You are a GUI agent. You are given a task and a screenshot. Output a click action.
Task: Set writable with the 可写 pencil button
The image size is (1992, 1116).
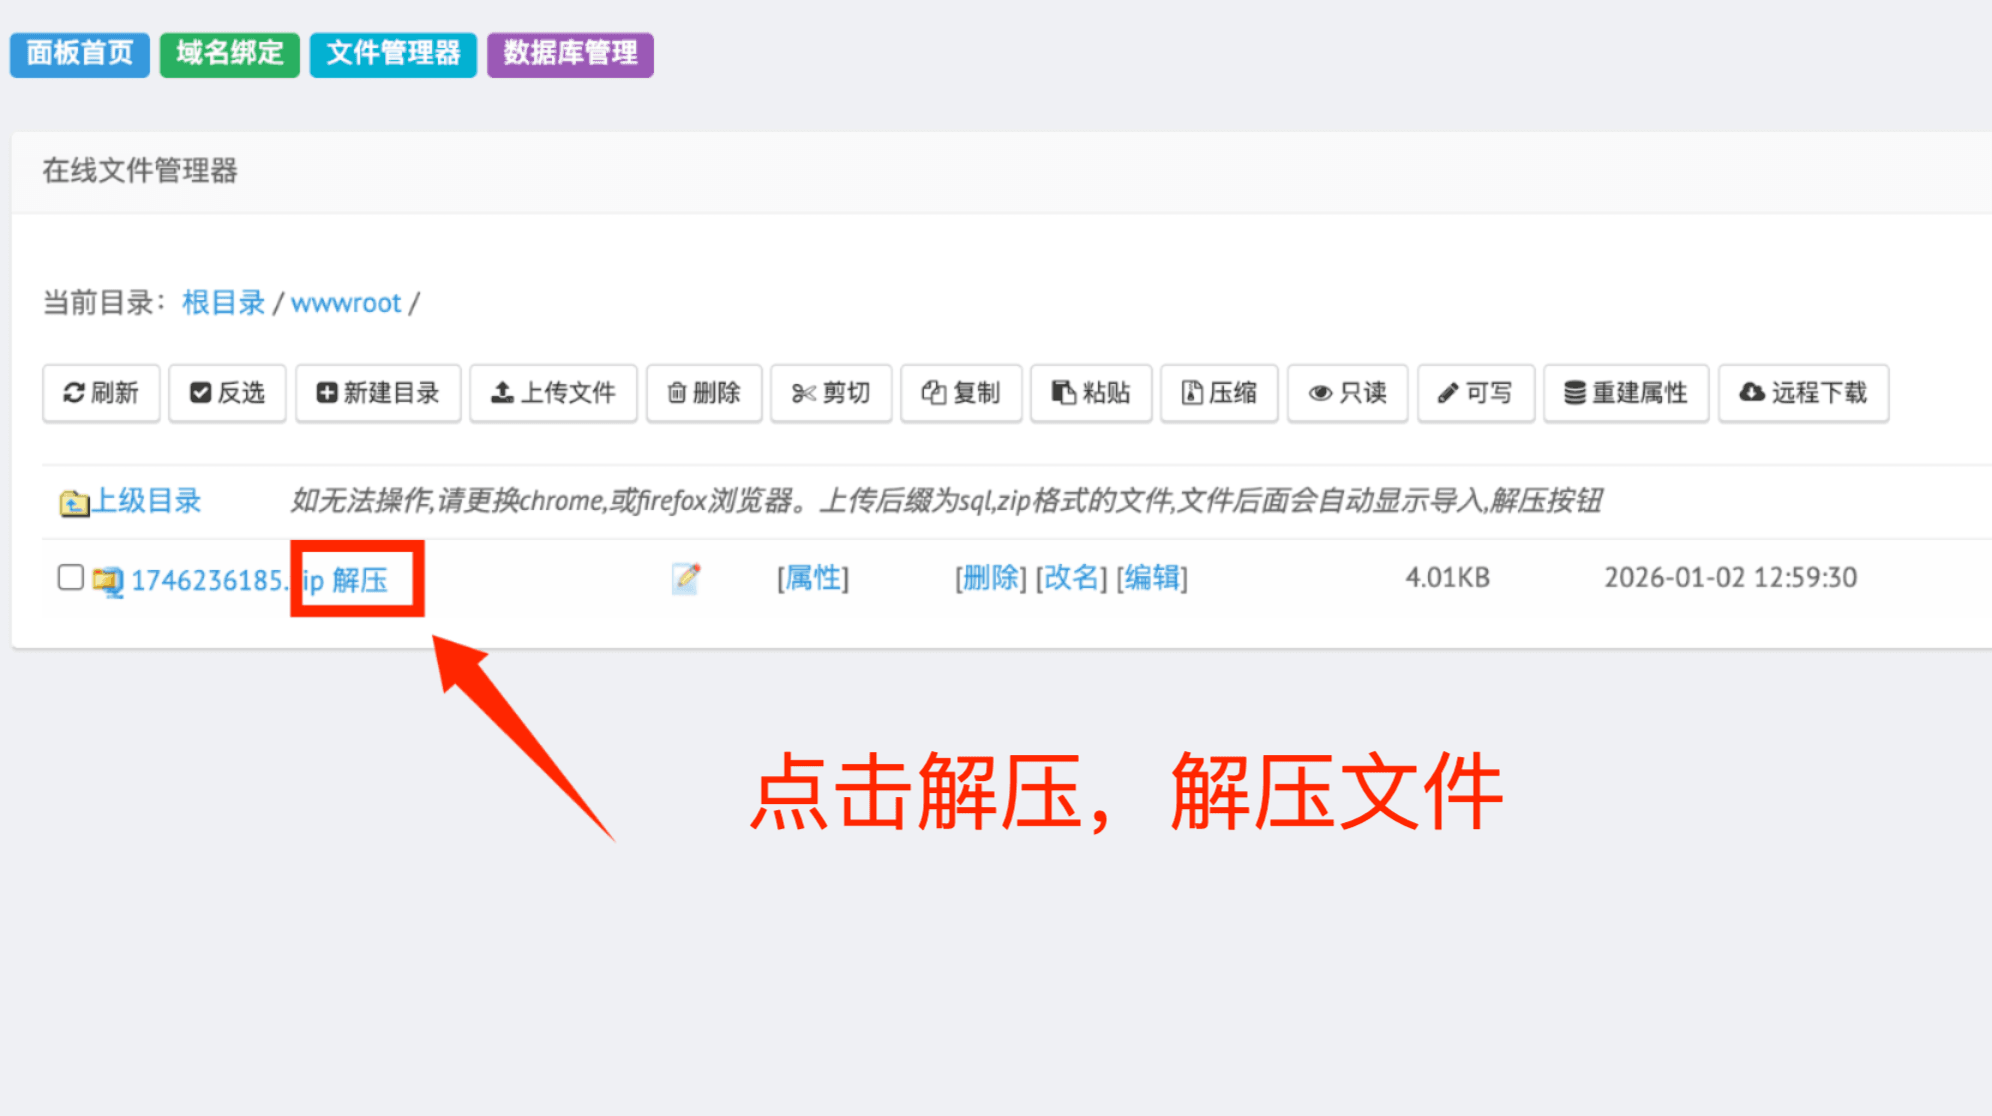click(x=1475, y=393)
